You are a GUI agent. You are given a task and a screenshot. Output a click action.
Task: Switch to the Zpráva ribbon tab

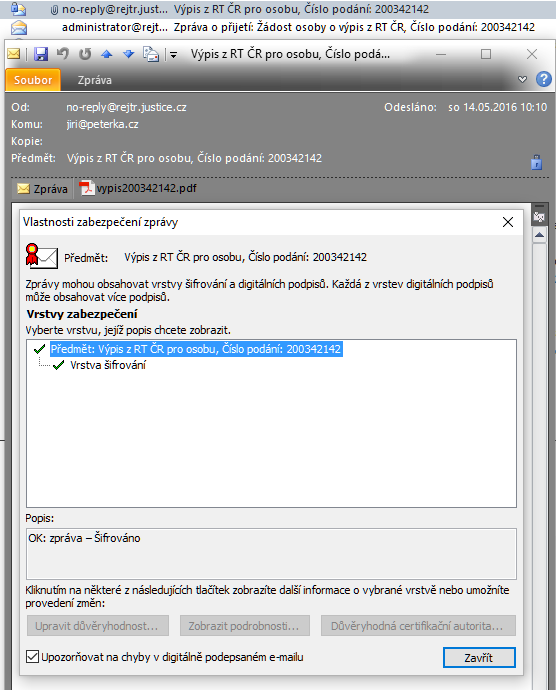pos(95,80)
